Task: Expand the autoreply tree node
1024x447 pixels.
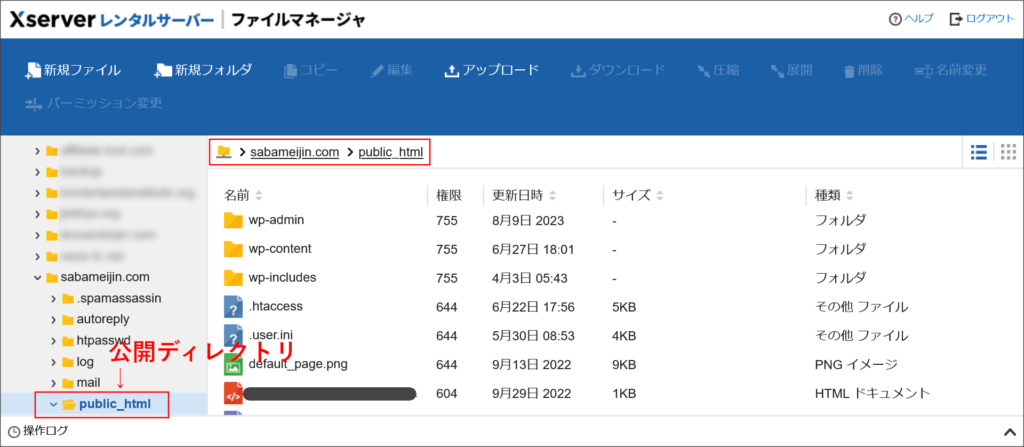Action: point(54,320)
